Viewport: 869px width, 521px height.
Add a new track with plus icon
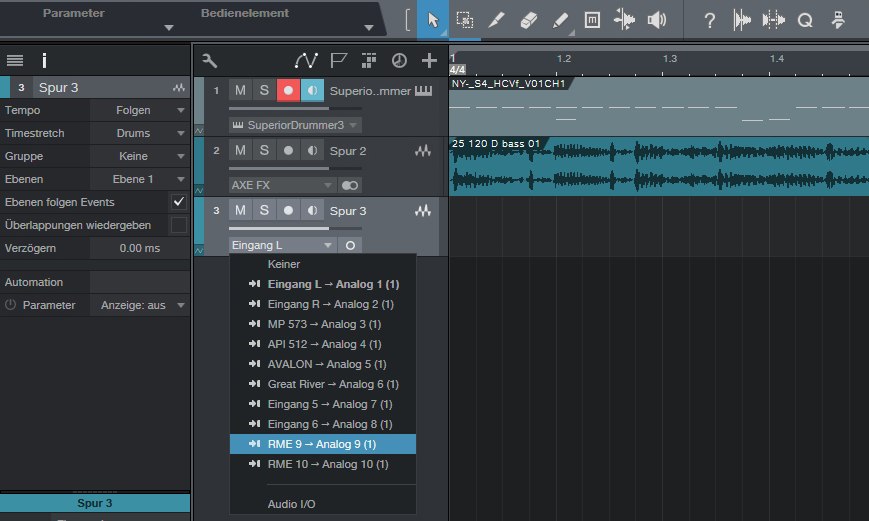pyautogui.click(x=429, y=60)
